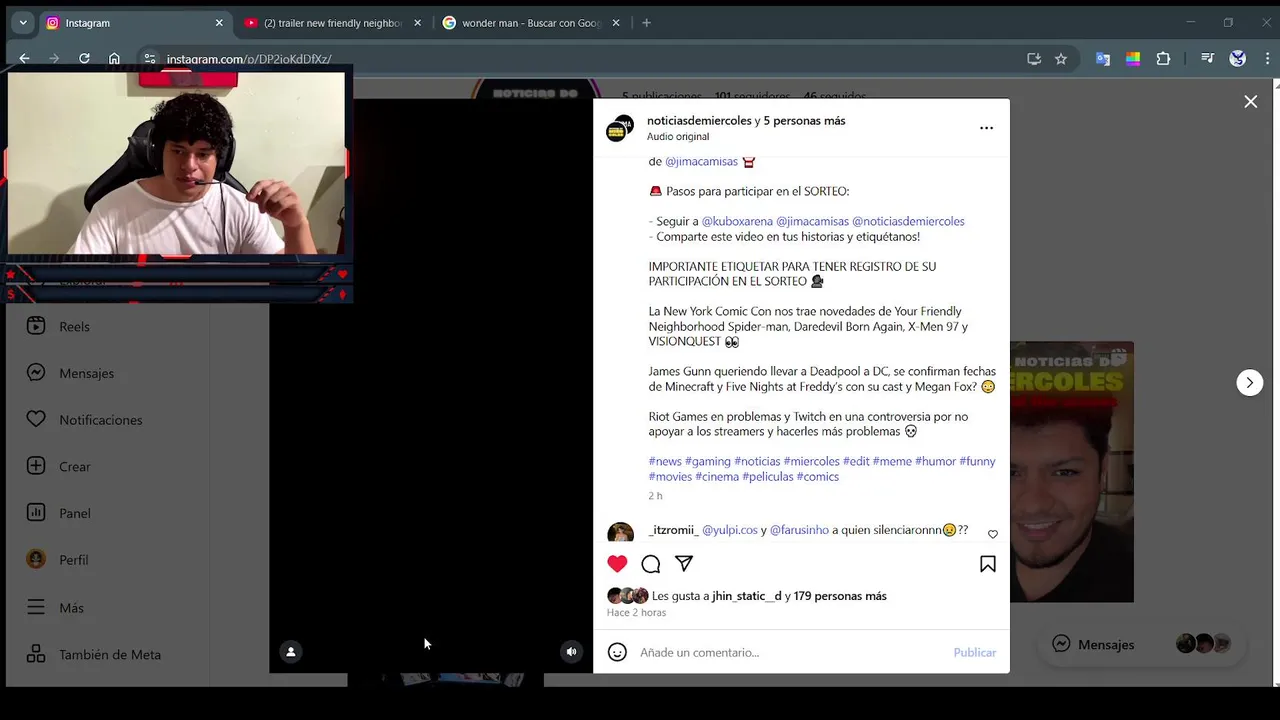1280x720 pixels.
Task: Unlike the post with red heart
Action: [617, 563]
